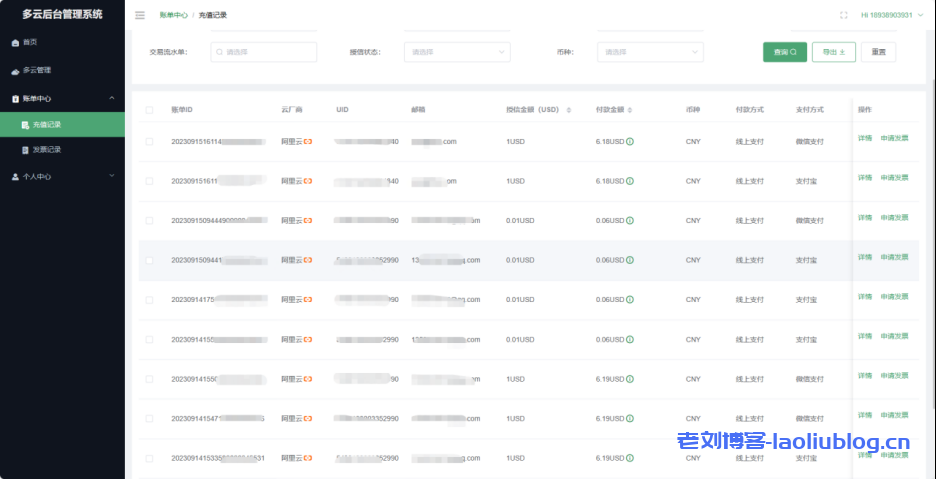Screen dimensions: 936x479
Task: Click the Aliyun link icon in first row
Action: tap(308, 142)
